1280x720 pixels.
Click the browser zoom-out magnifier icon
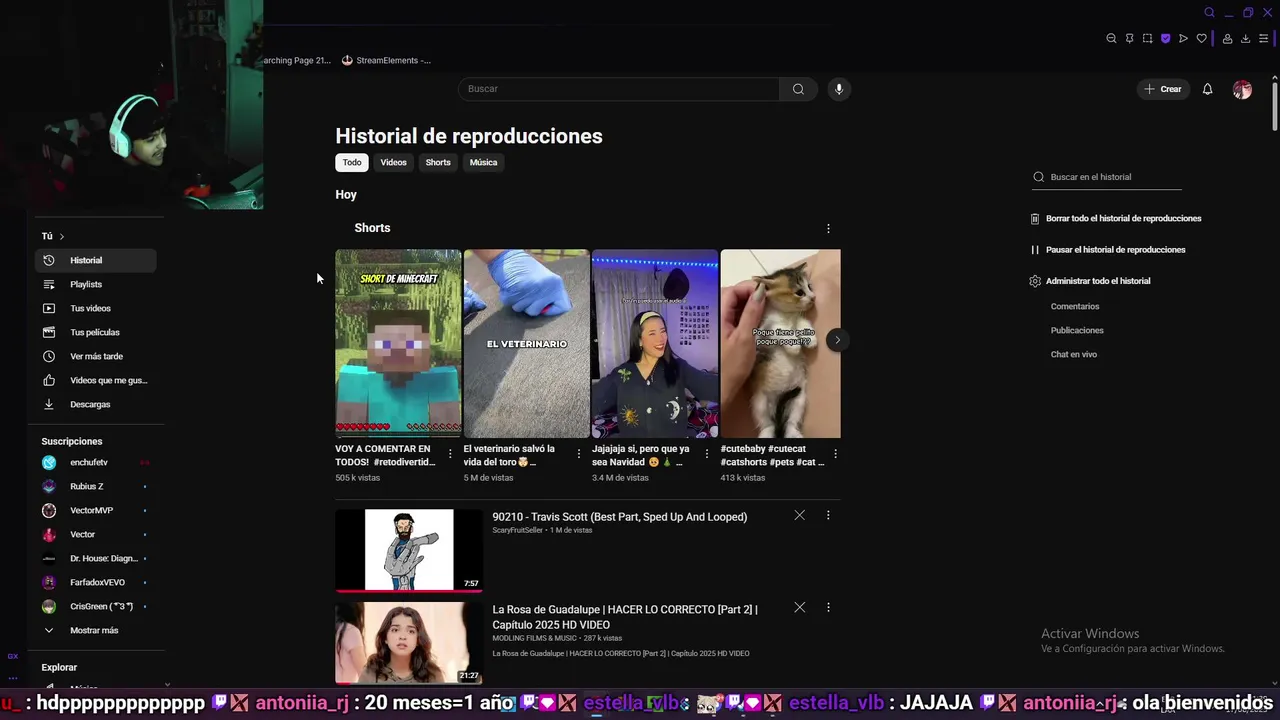click(1111, 39)
